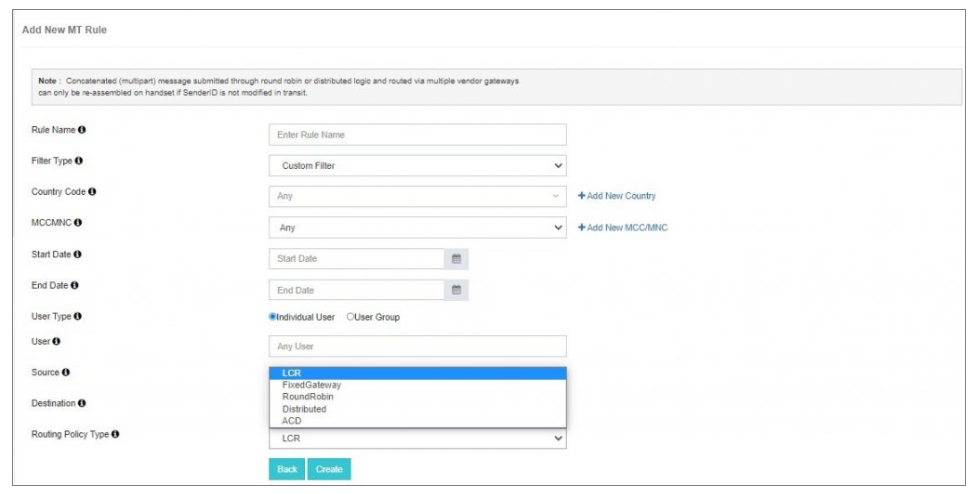Expand the Filter Type dropdown

(417, 166)
